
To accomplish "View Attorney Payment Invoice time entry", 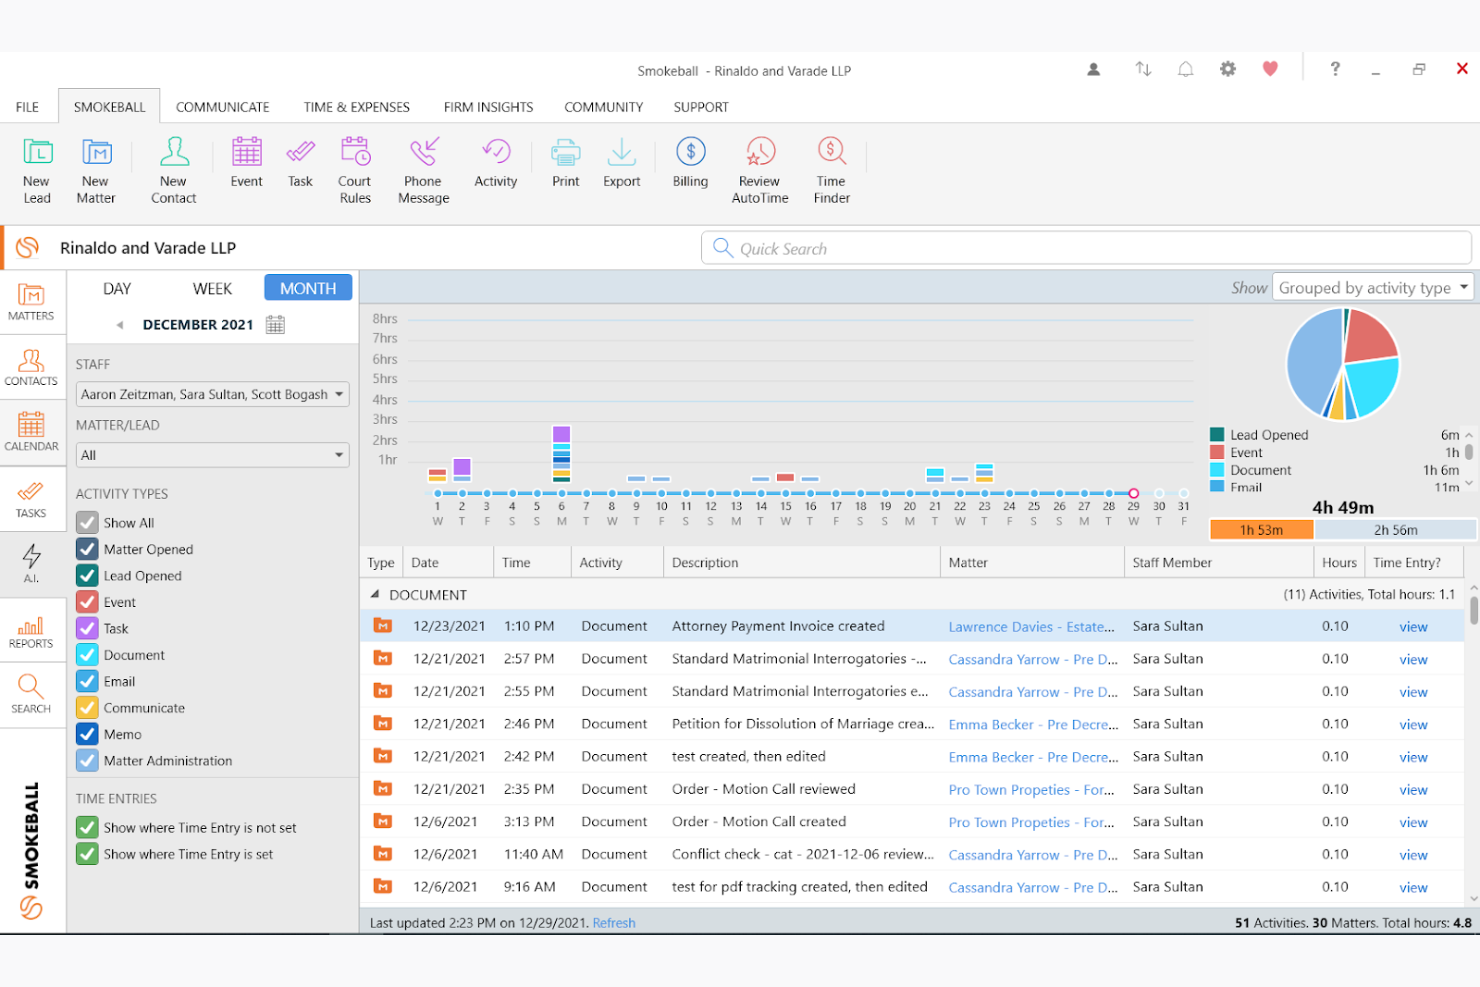I will pos(1413,627).
